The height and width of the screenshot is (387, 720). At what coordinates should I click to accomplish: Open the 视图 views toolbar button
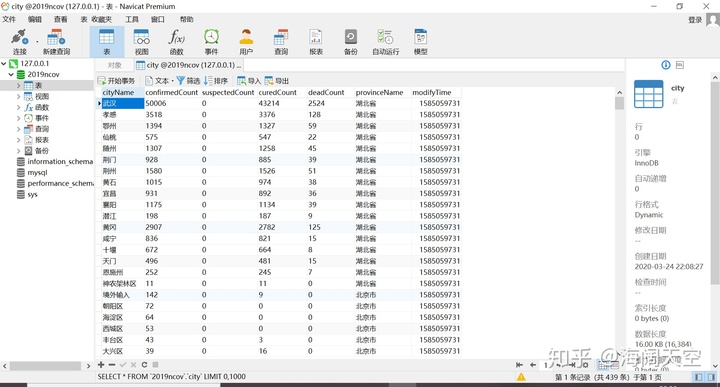click(x=141, y=42)
